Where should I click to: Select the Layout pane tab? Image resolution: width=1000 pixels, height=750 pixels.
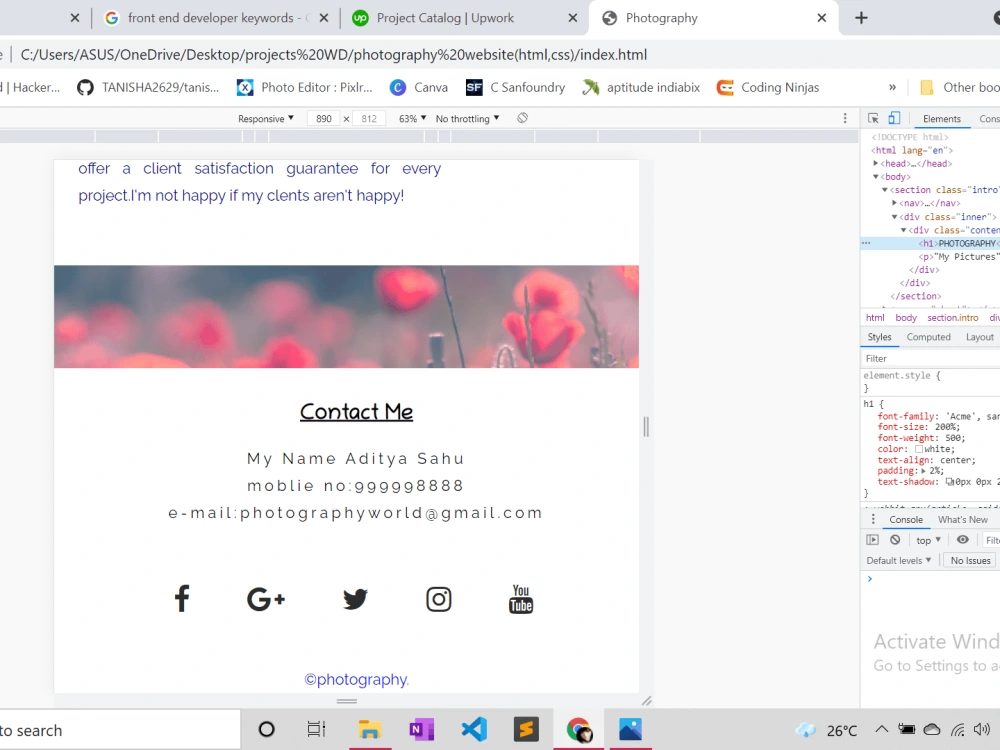tap(980, 337)
